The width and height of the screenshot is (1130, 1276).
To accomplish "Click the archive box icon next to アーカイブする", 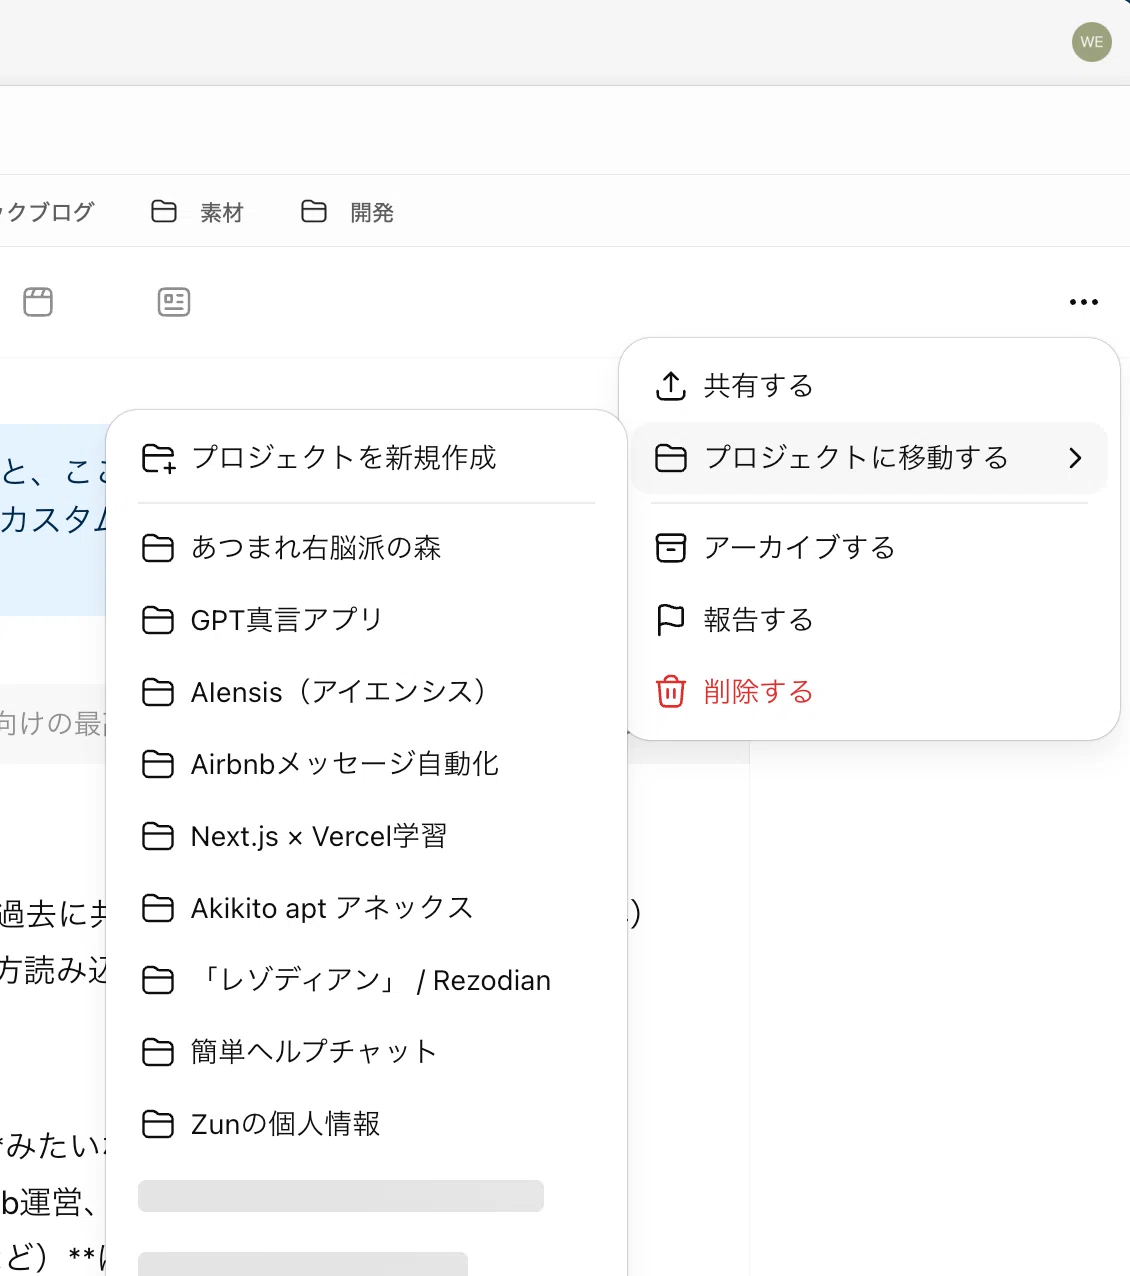I will [x=670, y=548].
